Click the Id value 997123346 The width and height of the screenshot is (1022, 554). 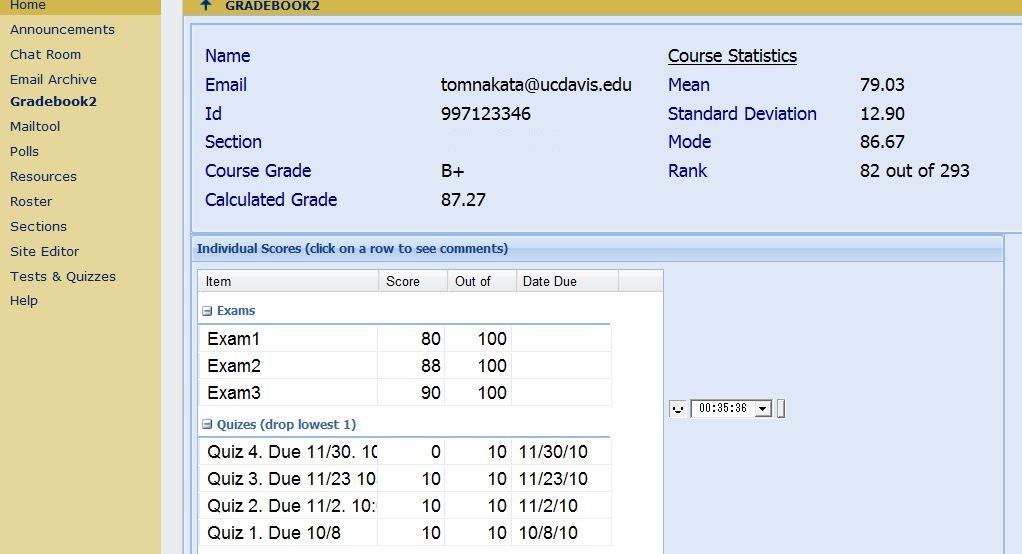click(x=486, y=113)
